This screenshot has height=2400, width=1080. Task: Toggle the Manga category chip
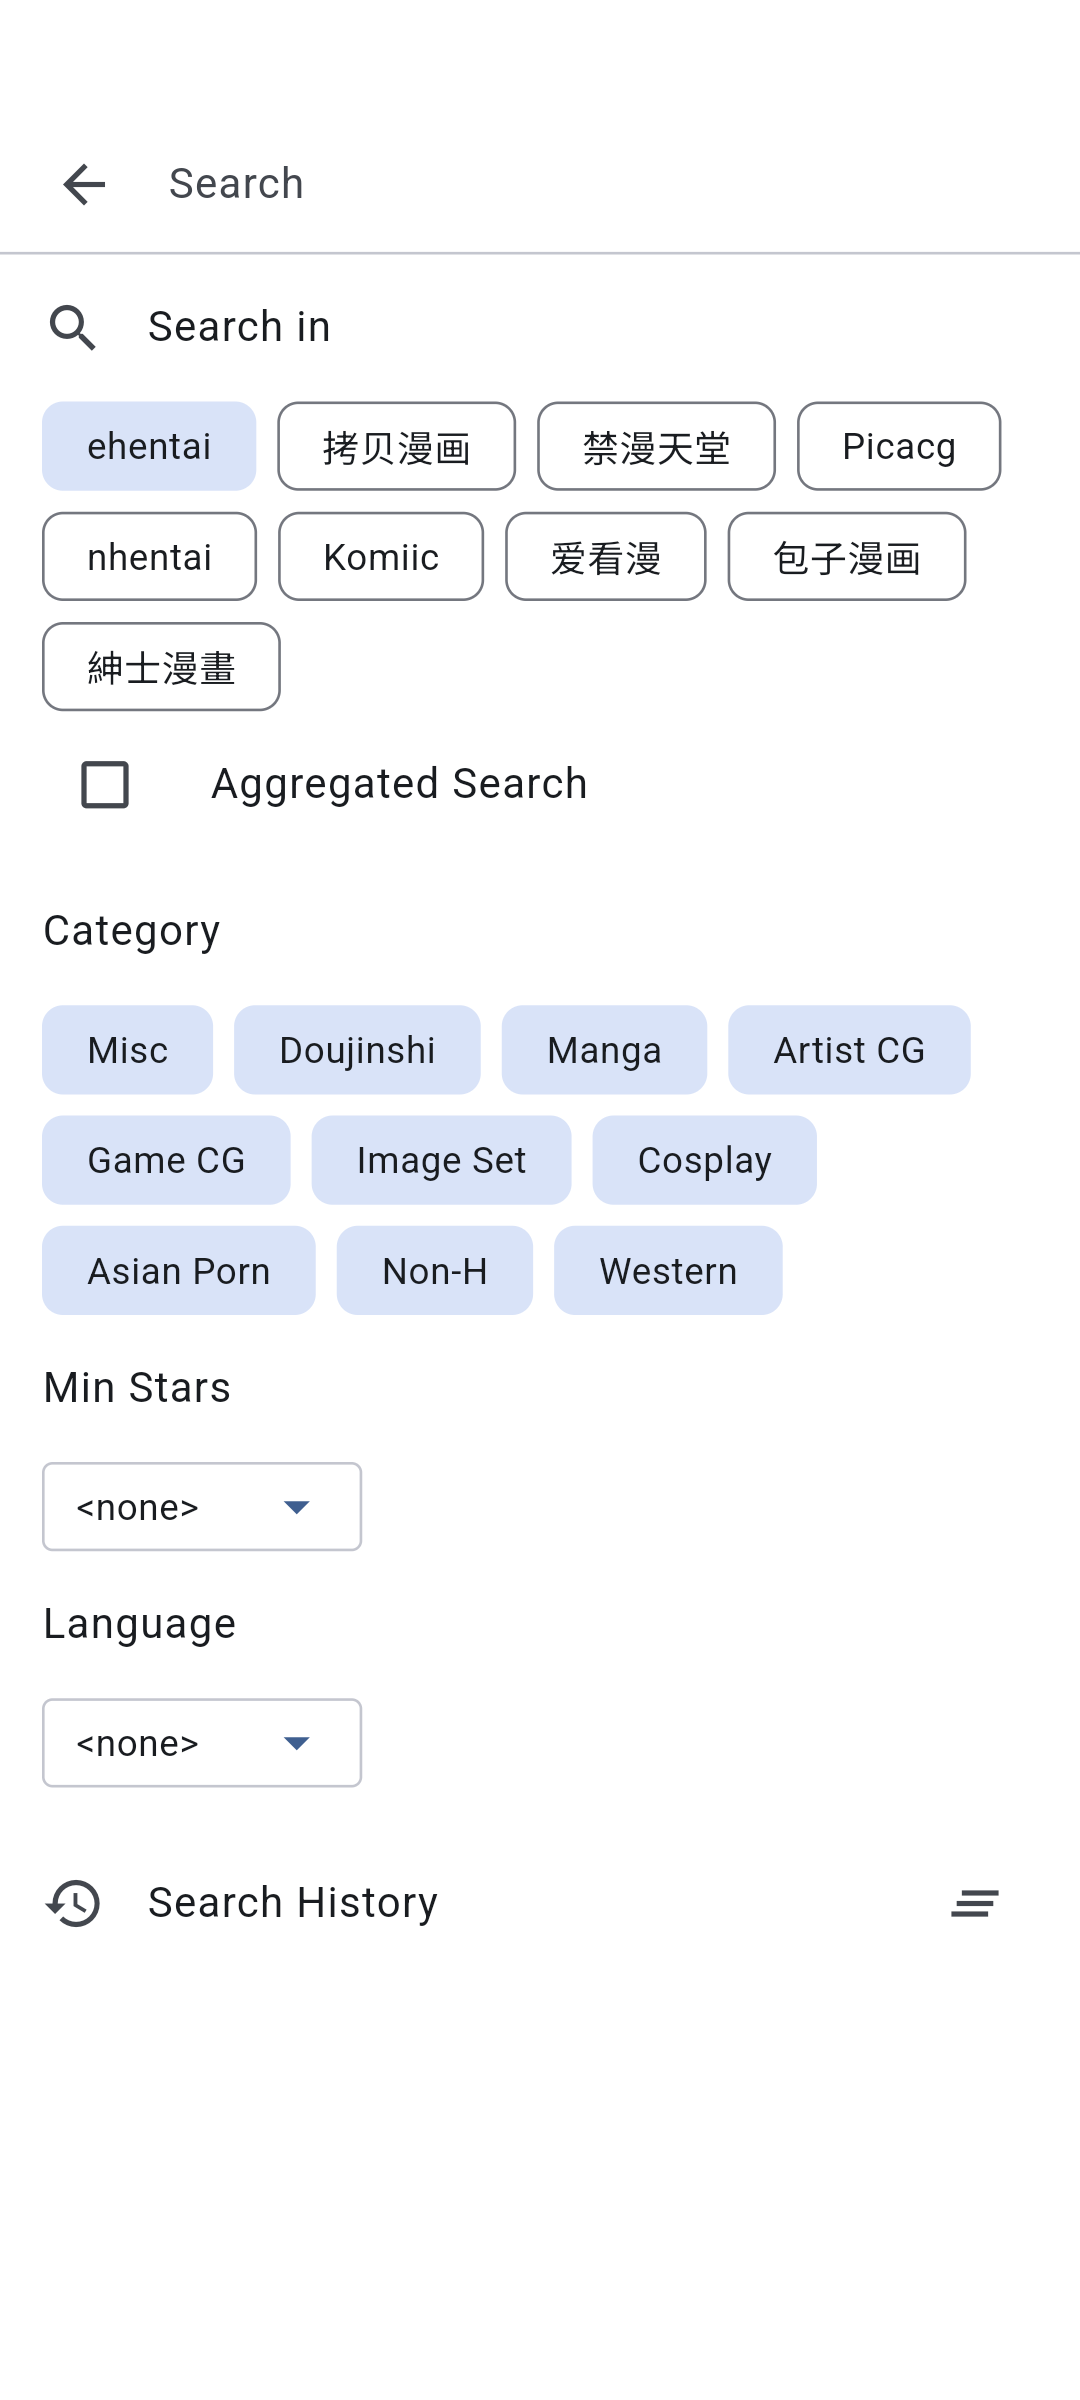(604, 1050)
